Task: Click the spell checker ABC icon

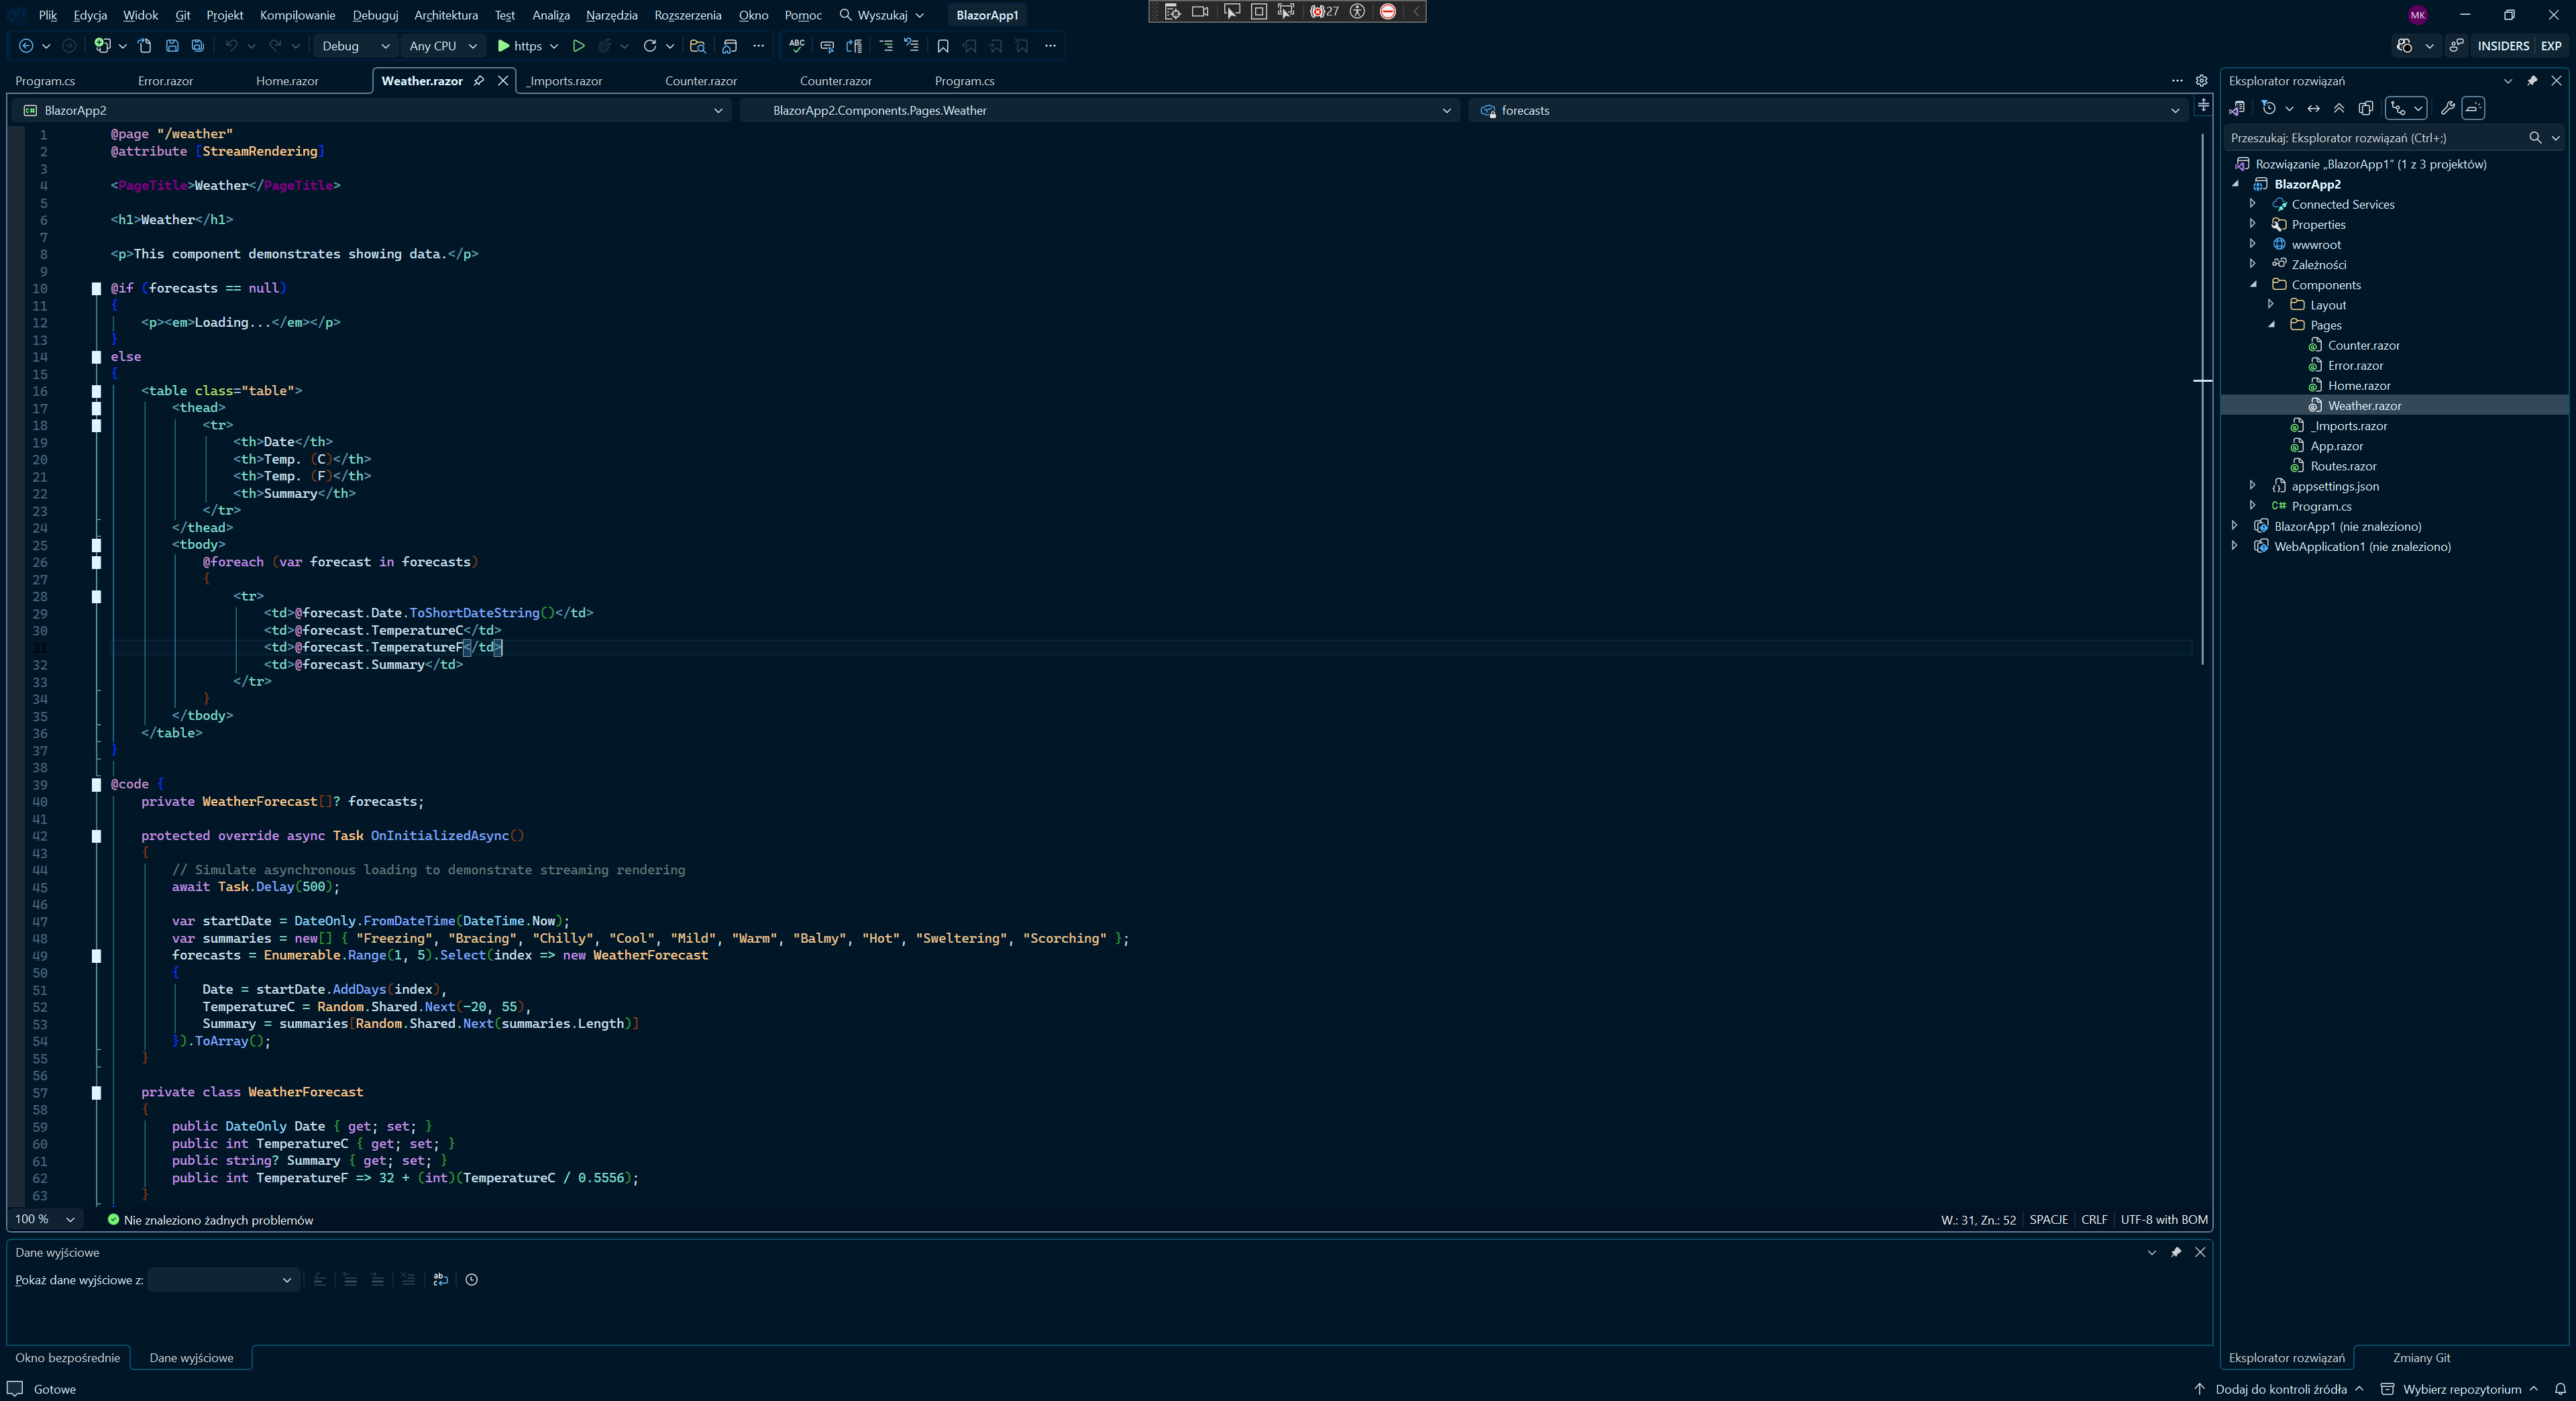Action: click(x=797, y=46)
